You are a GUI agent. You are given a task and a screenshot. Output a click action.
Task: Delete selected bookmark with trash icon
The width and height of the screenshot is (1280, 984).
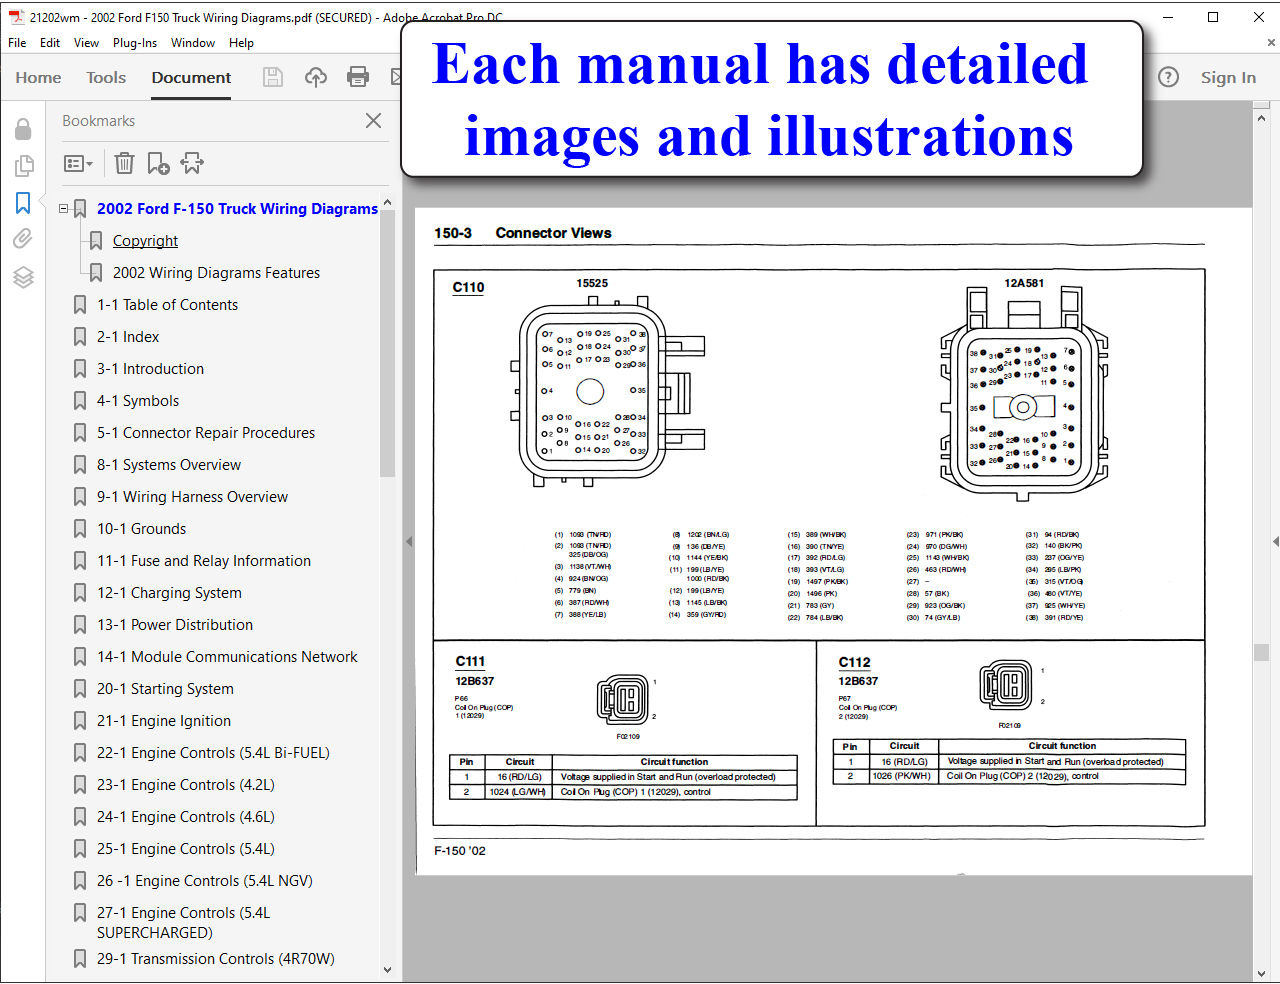pyautogui.click(x=124, y=163)
